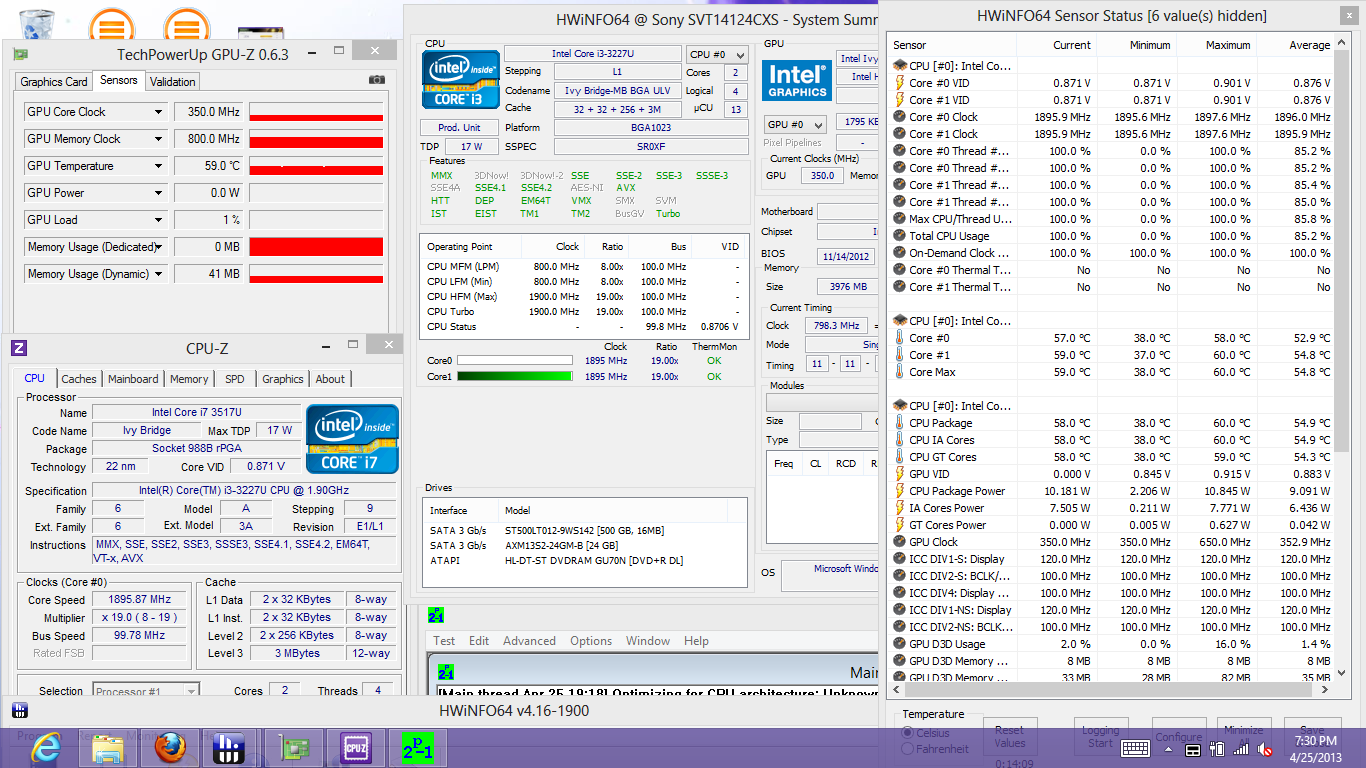Open the Mainboard tab in CPU-Z
This screenshot has width=1366, height=768.
pos(133,379)
